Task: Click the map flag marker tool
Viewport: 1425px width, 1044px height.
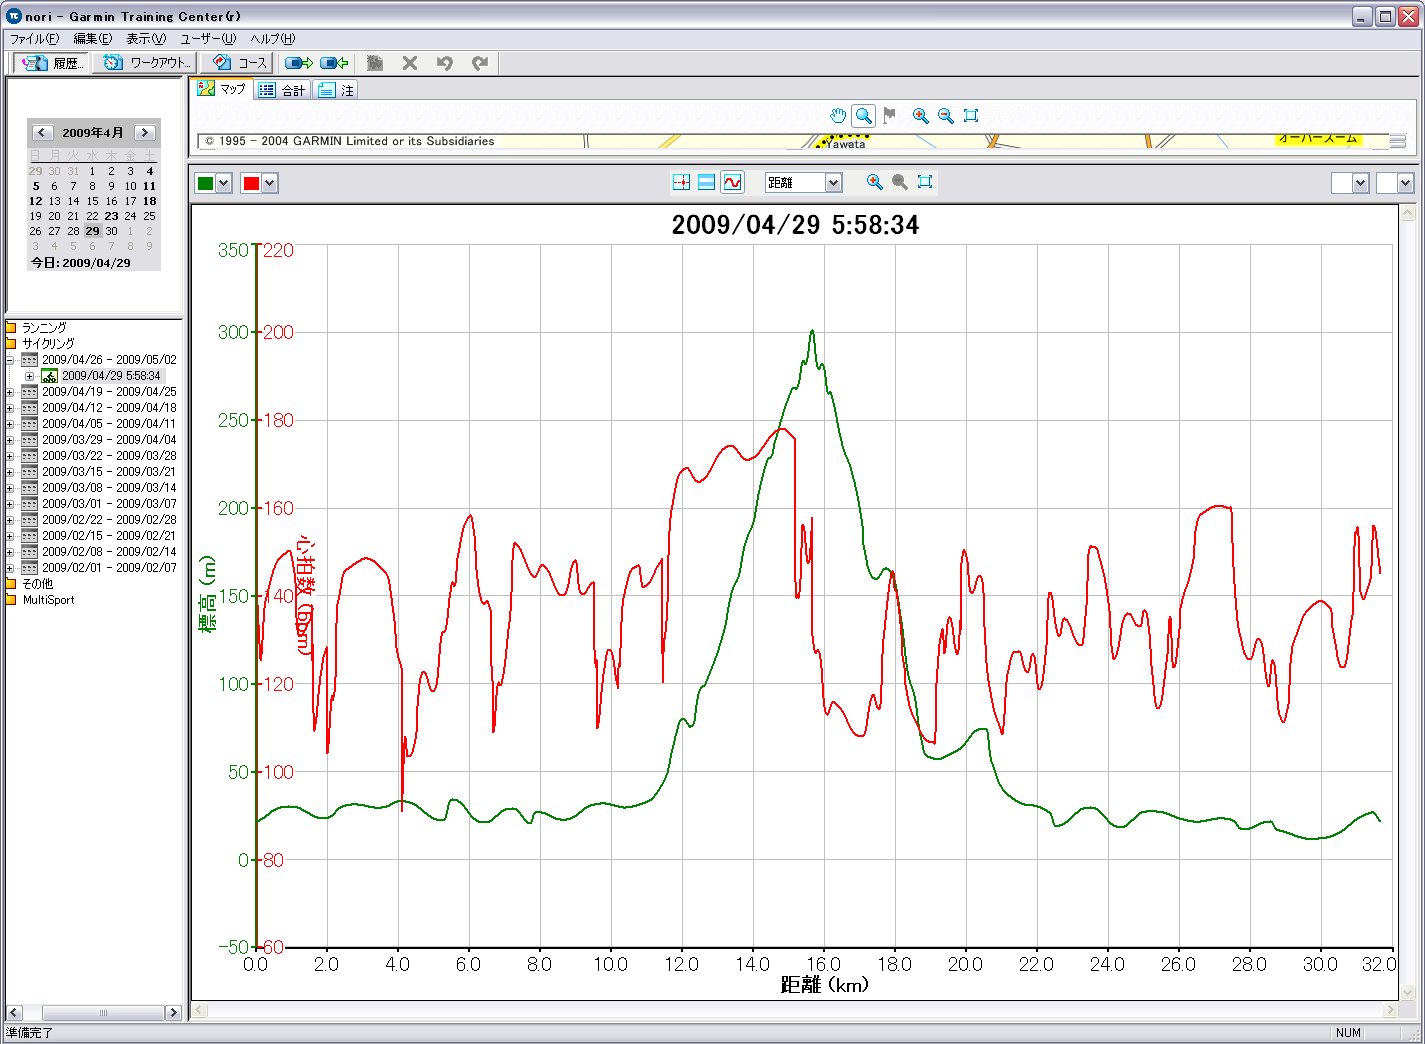Action: click(x=890, y=116)
